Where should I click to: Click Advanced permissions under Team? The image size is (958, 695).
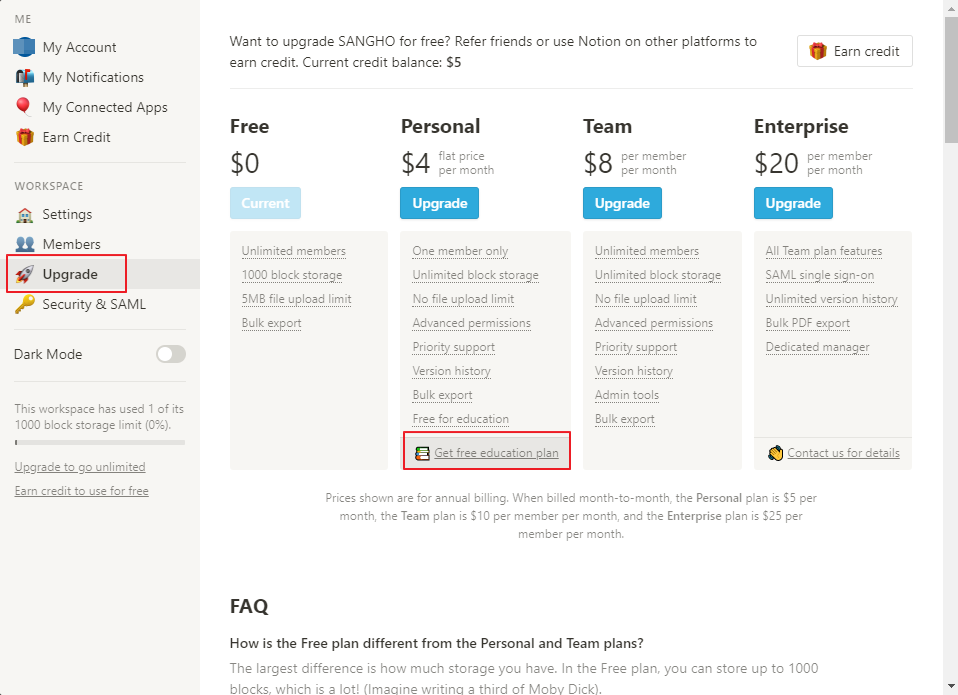[x=654, y=323]
